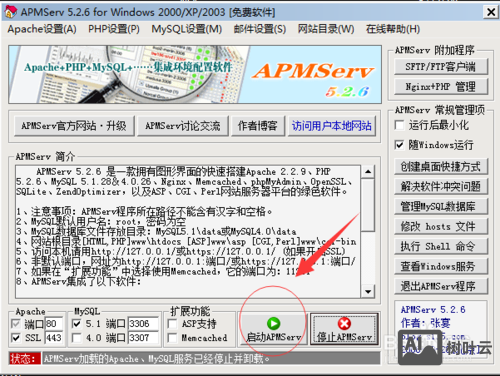
Task: Open the PHP设置(P) menu
Action: coord(114,29)
